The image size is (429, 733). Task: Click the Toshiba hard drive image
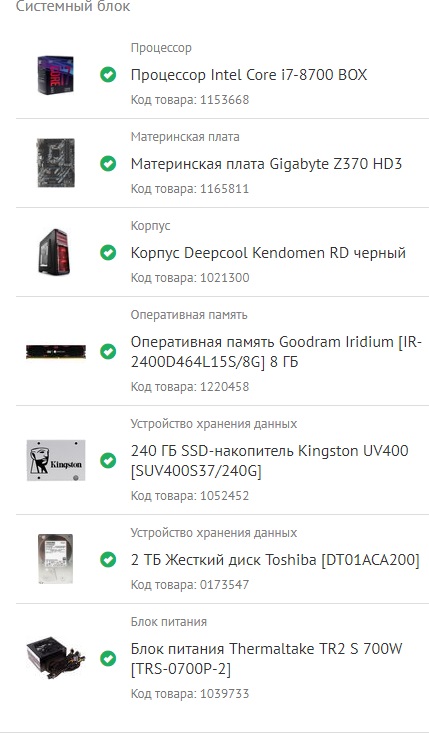coord(56,559)
